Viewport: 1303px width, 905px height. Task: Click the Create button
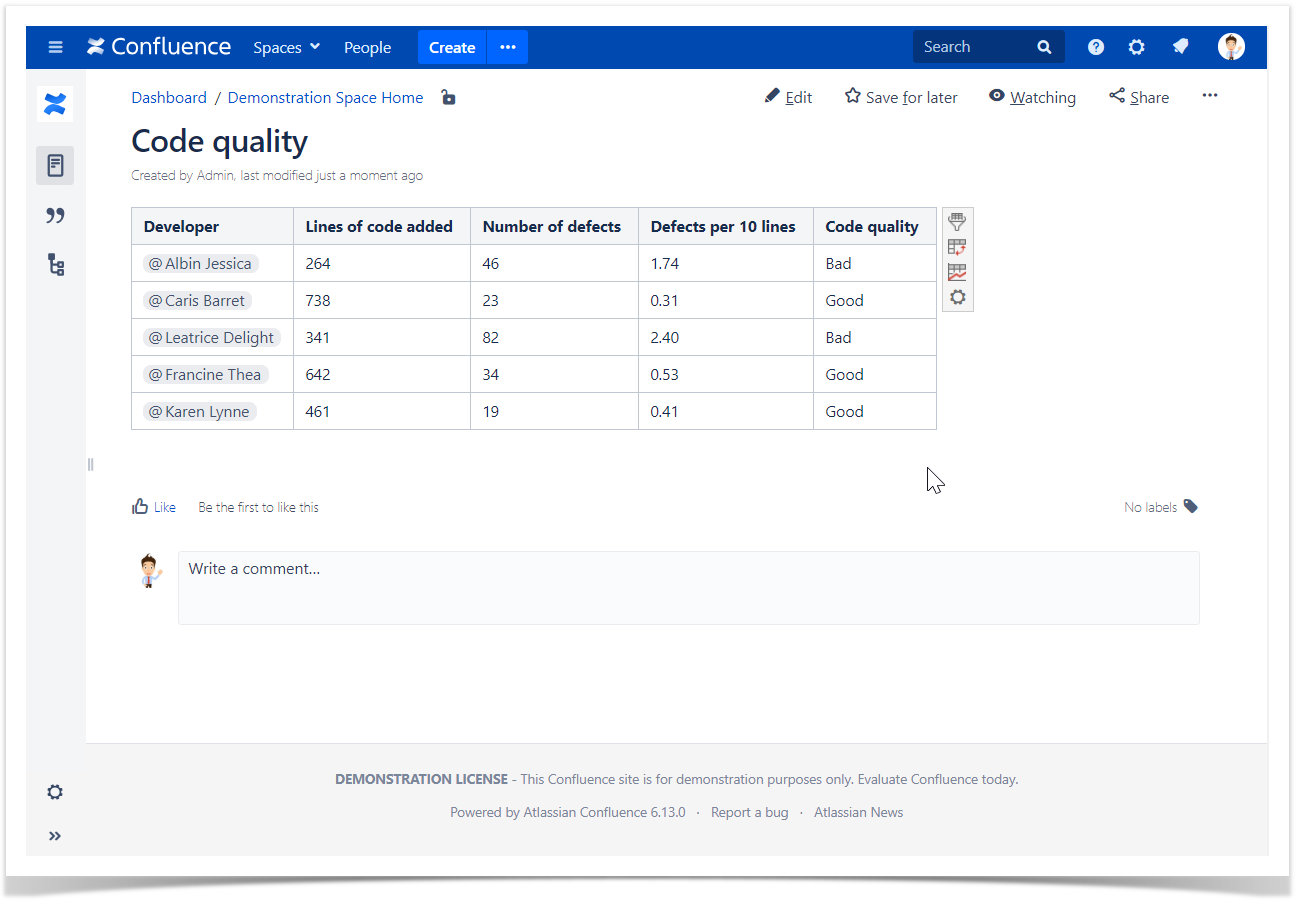pyautogui.click(x=452, y=47)
